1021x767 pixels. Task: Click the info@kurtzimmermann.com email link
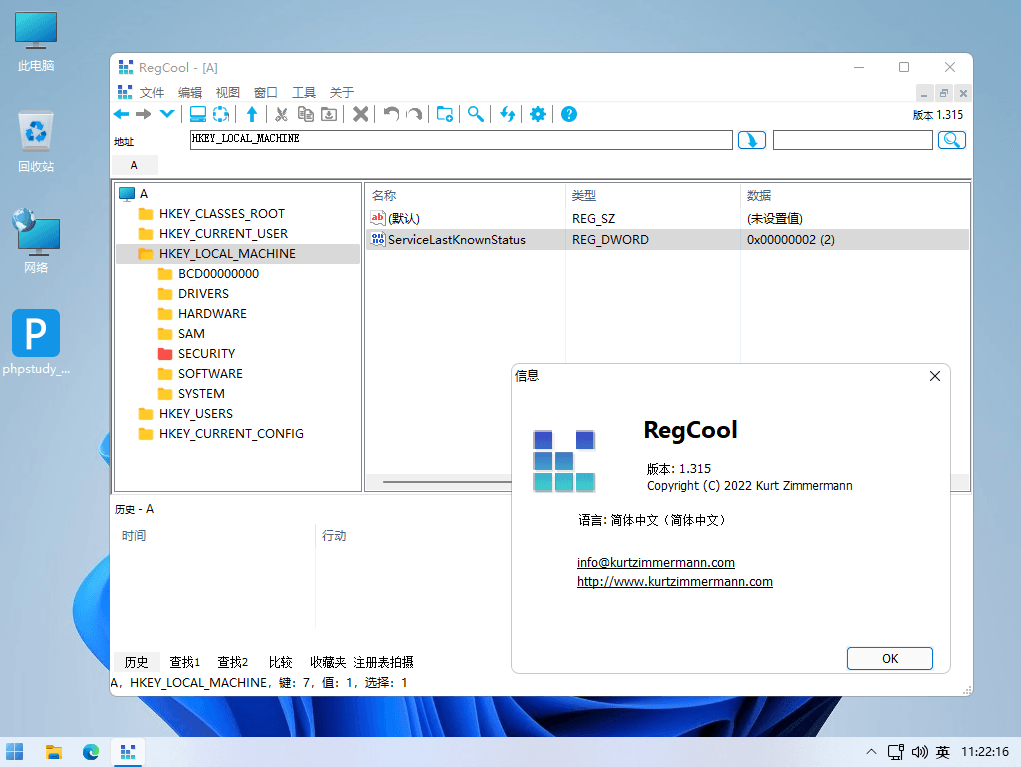click(x=656, y=563)
